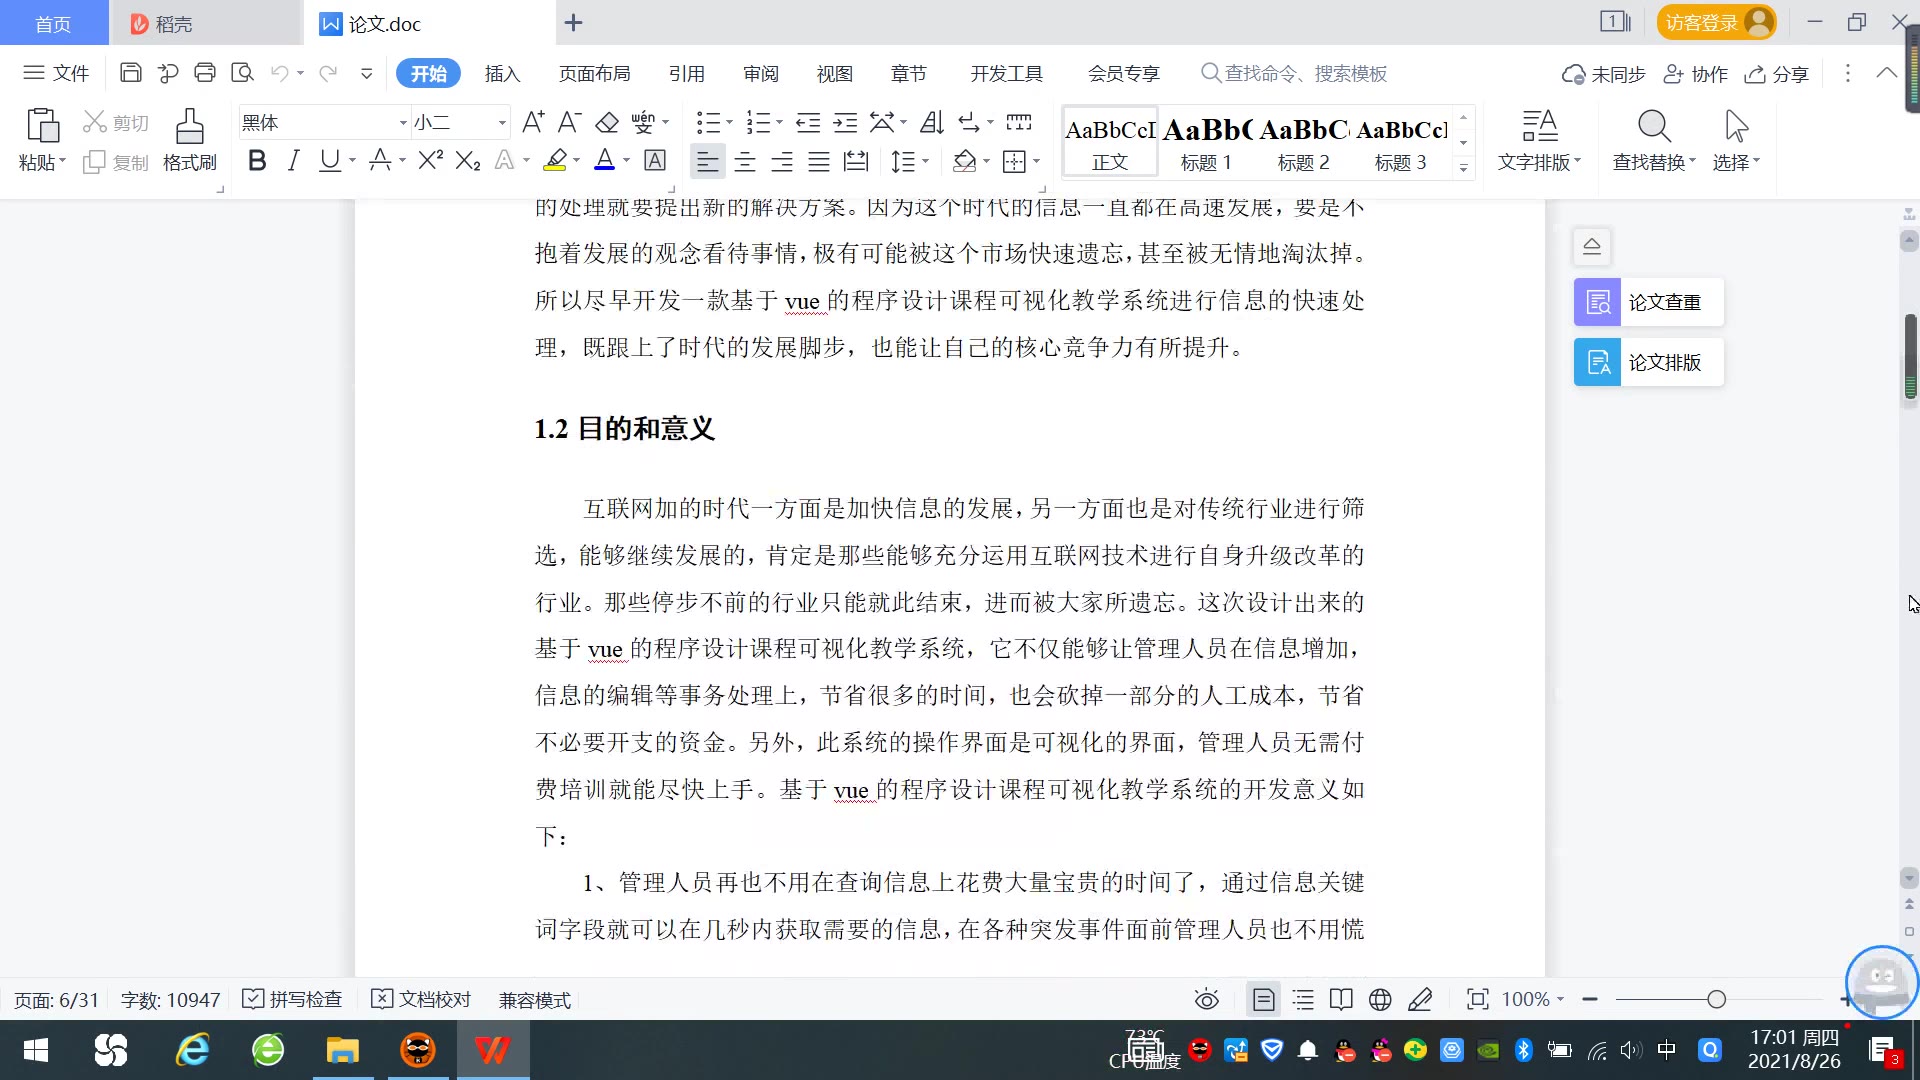This screenshot has width=1920, height=1080.
Task: Click the zoom slider handle
Action: (x=1717, y=1000)
